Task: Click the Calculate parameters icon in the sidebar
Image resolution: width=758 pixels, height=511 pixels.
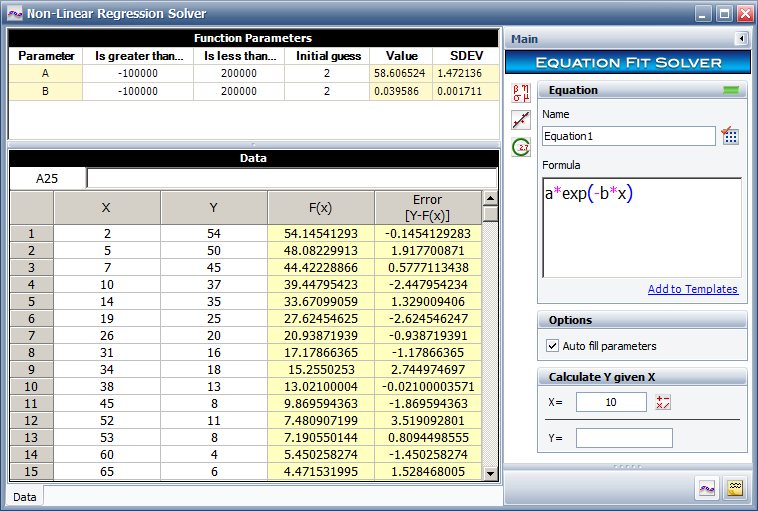Action: (521, 93)
